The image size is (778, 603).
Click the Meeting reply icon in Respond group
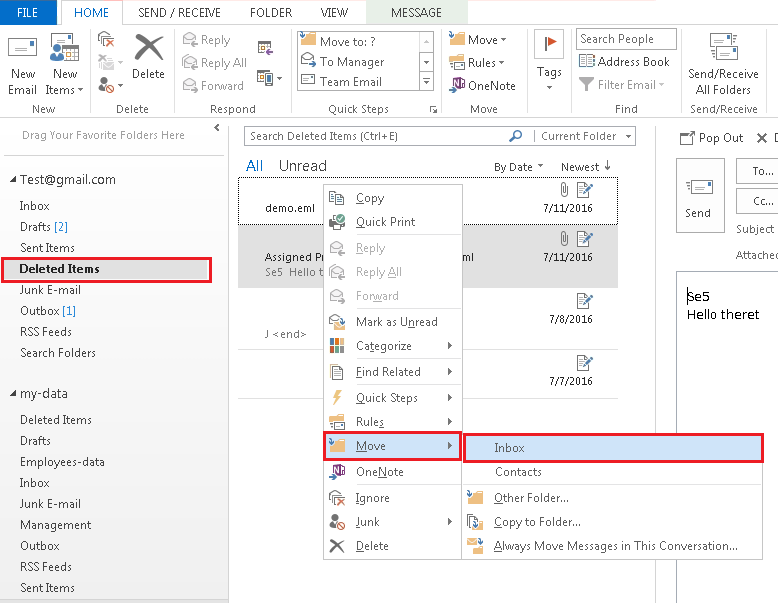click(x=265, y=48)
